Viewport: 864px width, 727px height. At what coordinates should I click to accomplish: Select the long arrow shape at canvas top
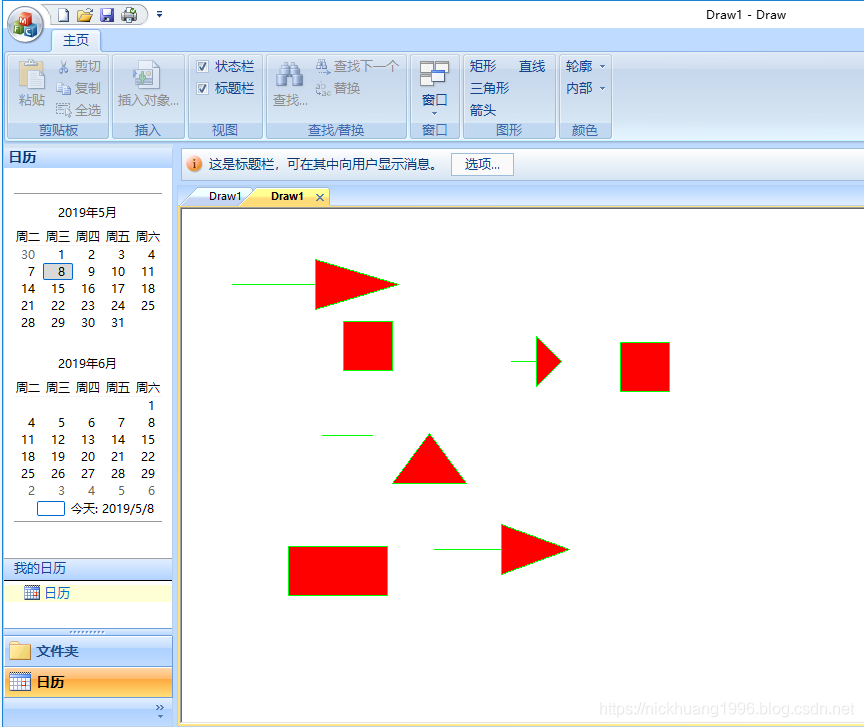tap(315, 284)
